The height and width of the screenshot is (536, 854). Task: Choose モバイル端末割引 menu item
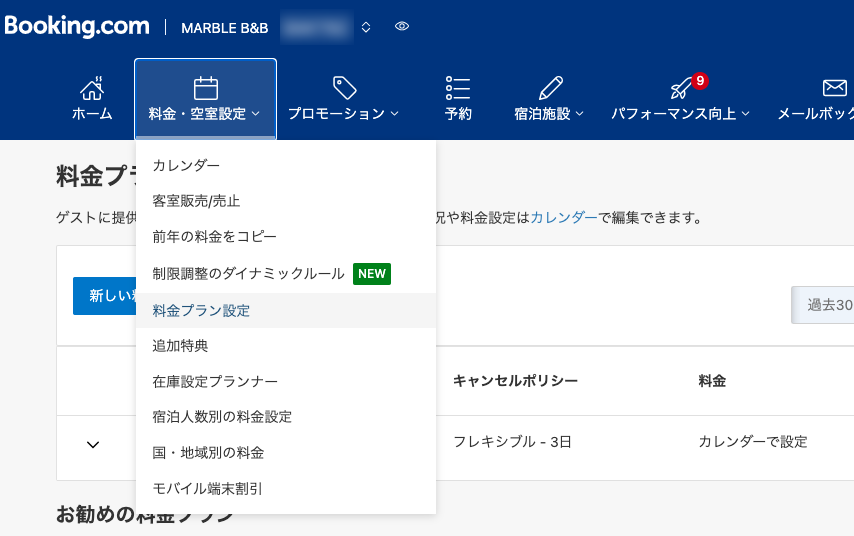pos(207,489)
